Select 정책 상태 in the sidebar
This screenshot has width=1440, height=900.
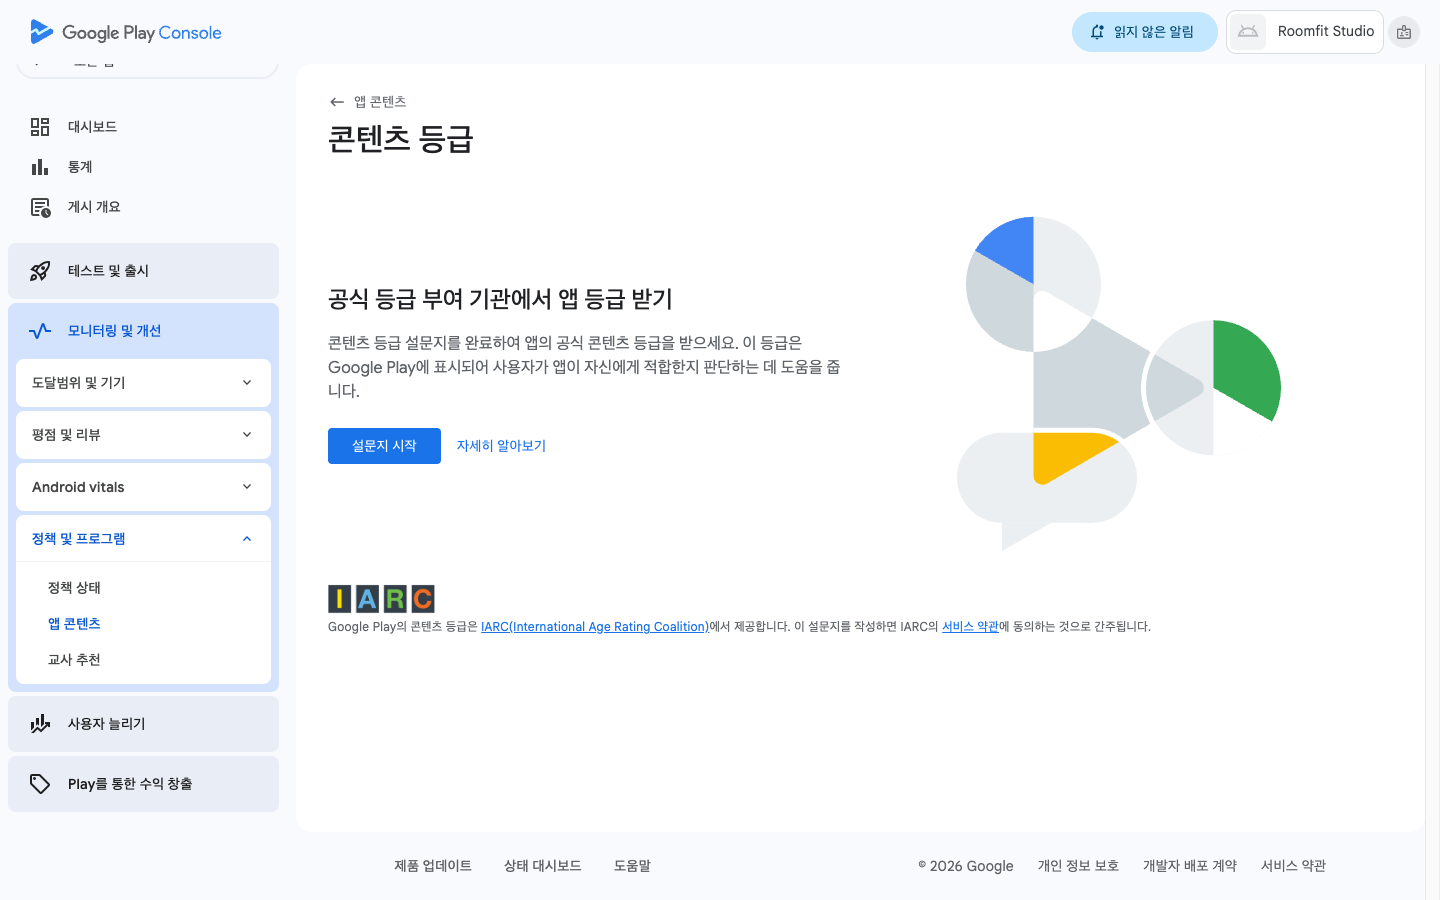[x=74, y=588]
